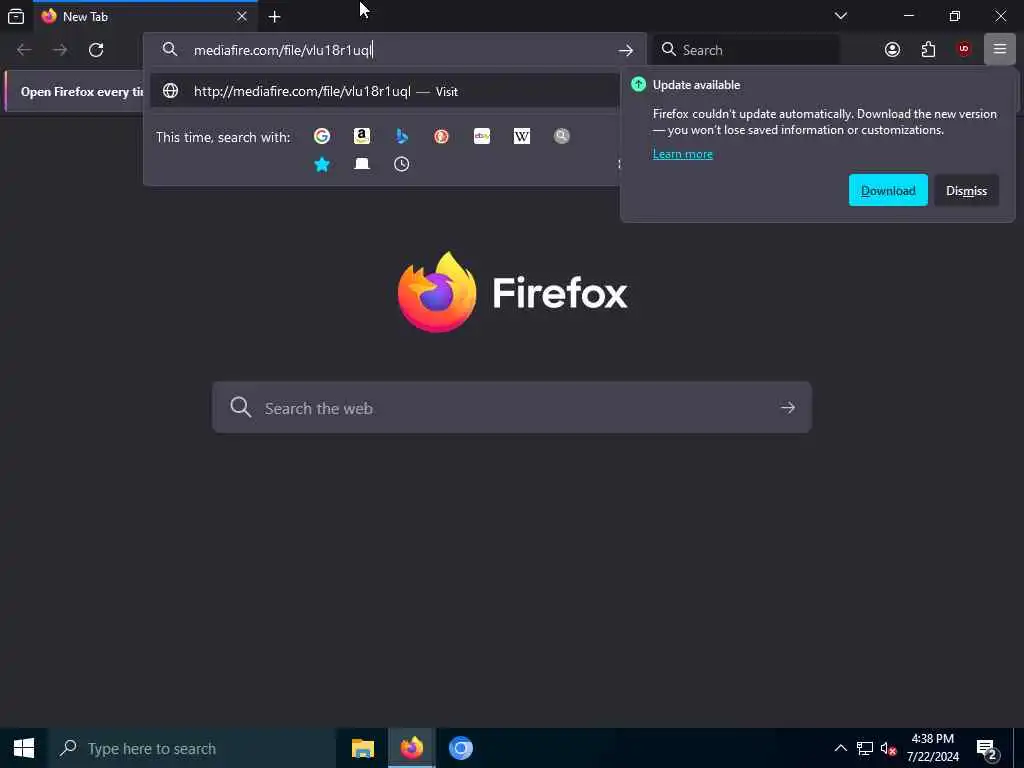Viewport: 1024px width, 768px height.
Task: Visit http://mediafire.com/file/vlu18r1uql suggestion
Action: [x=385, y=91]
